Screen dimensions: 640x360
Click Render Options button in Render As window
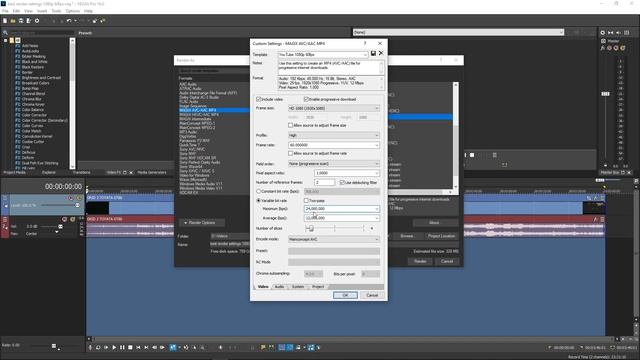[202, 223]
